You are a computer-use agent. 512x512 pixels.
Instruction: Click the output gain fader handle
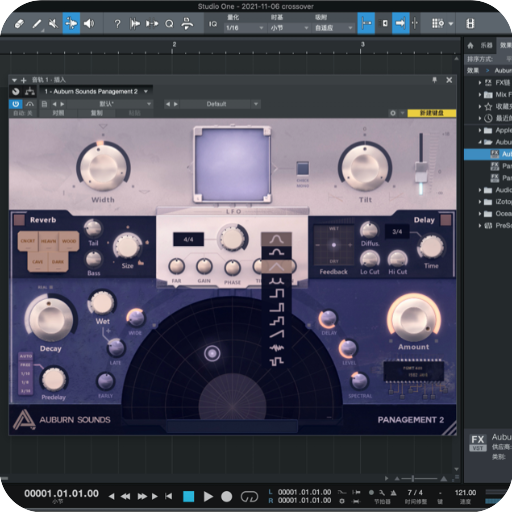click(421, 172)
